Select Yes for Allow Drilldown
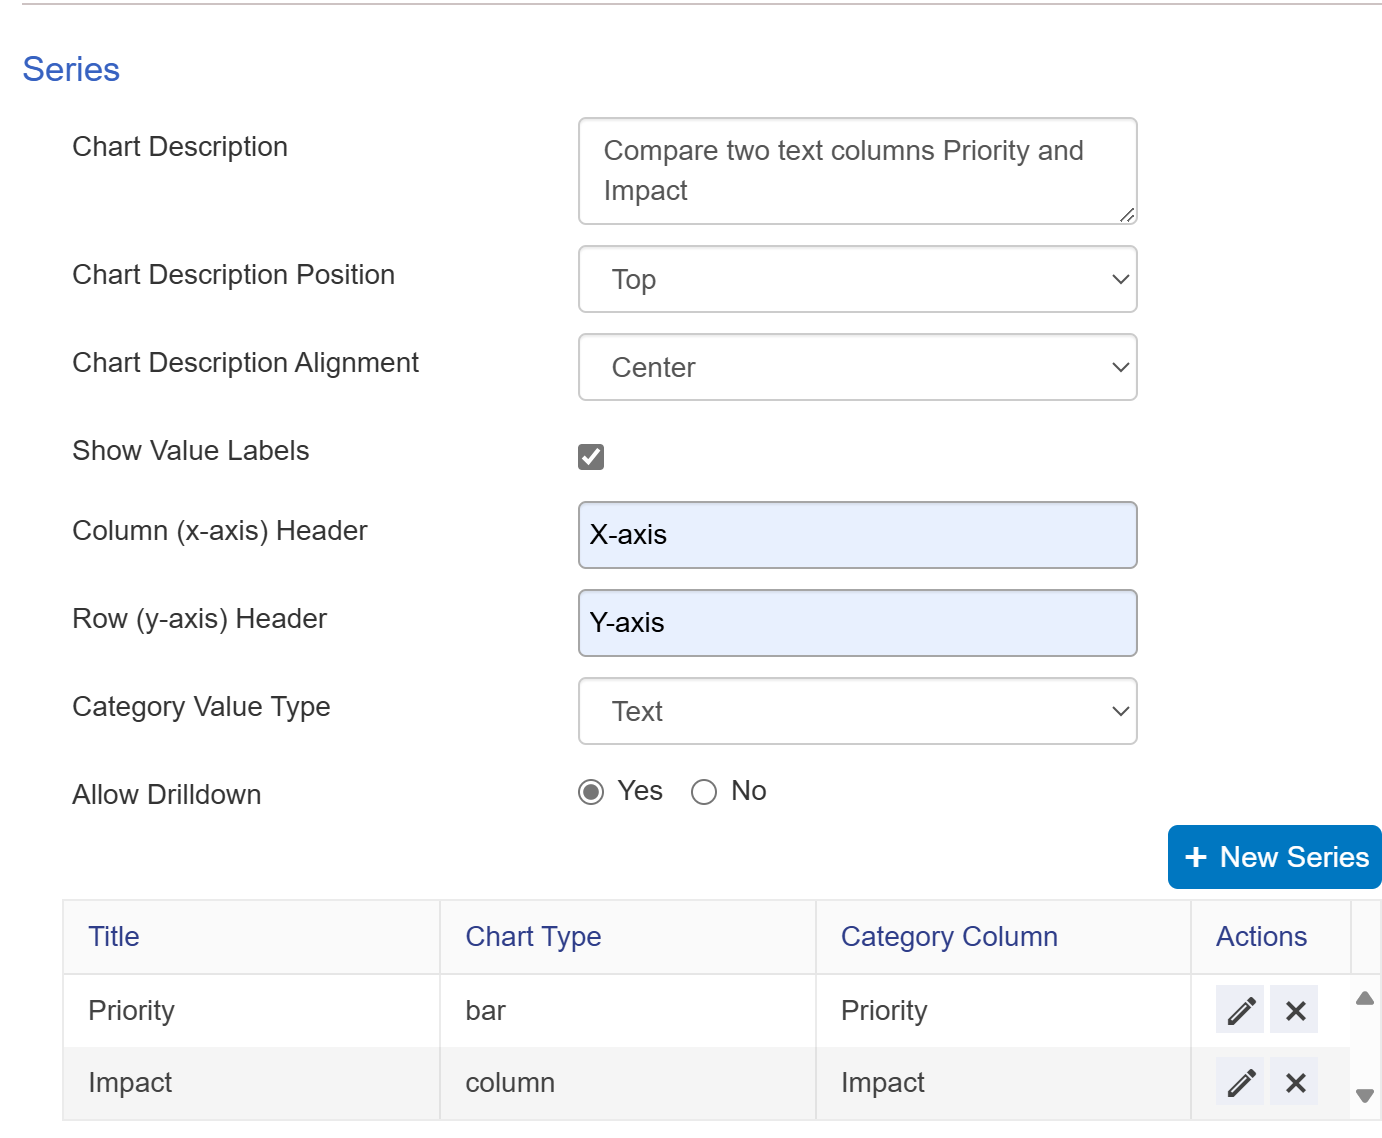This screenshot has height=1138, width=1382. [x=591, y=792]
